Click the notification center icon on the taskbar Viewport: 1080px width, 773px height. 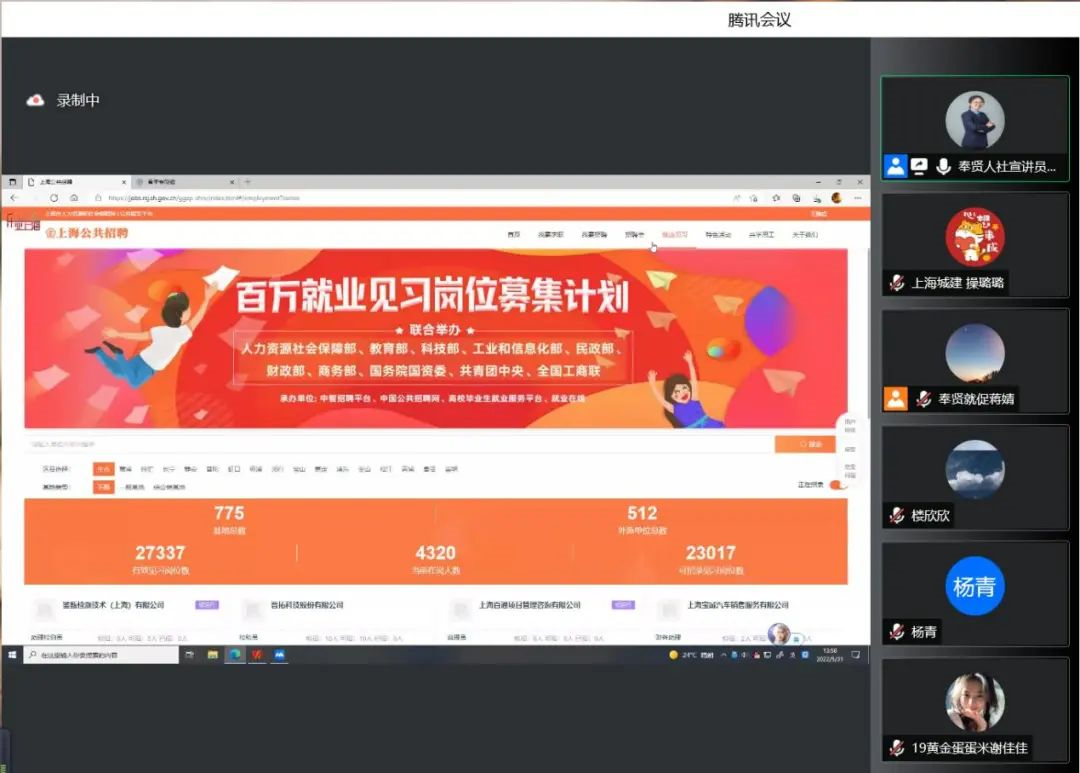point(855,655)
